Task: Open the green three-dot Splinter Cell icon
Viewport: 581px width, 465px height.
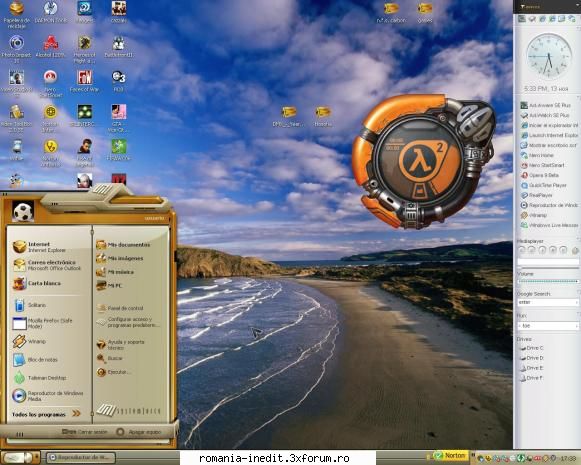Action: (x=84, y=116)
